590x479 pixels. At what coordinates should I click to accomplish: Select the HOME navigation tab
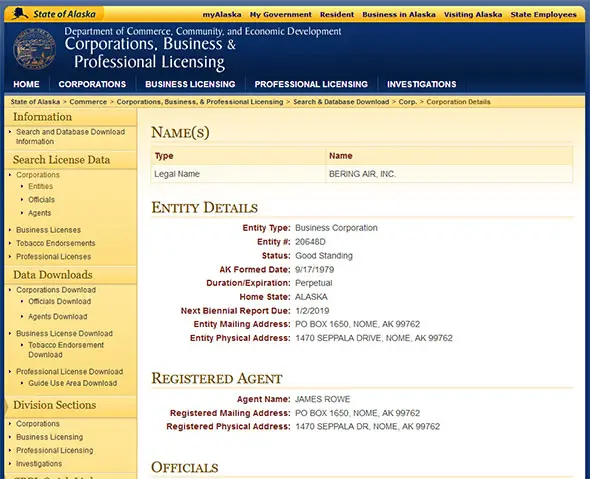pos(26,84)
